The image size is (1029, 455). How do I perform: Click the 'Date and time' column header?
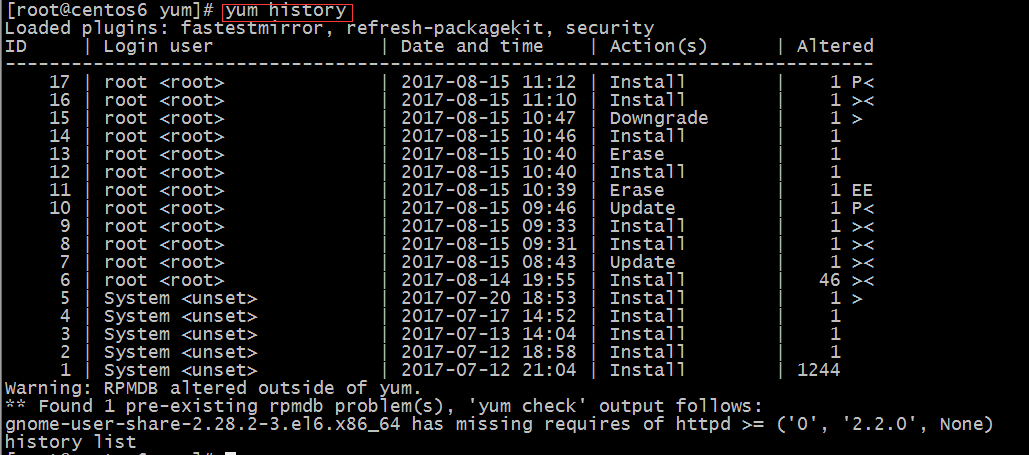[472, 46]
